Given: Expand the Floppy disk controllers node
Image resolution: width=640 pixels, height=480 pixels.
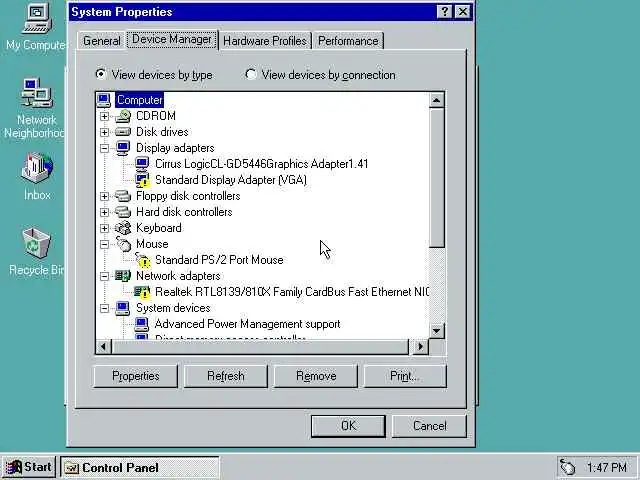Looking at the screenshot, I should coord(104,196).
